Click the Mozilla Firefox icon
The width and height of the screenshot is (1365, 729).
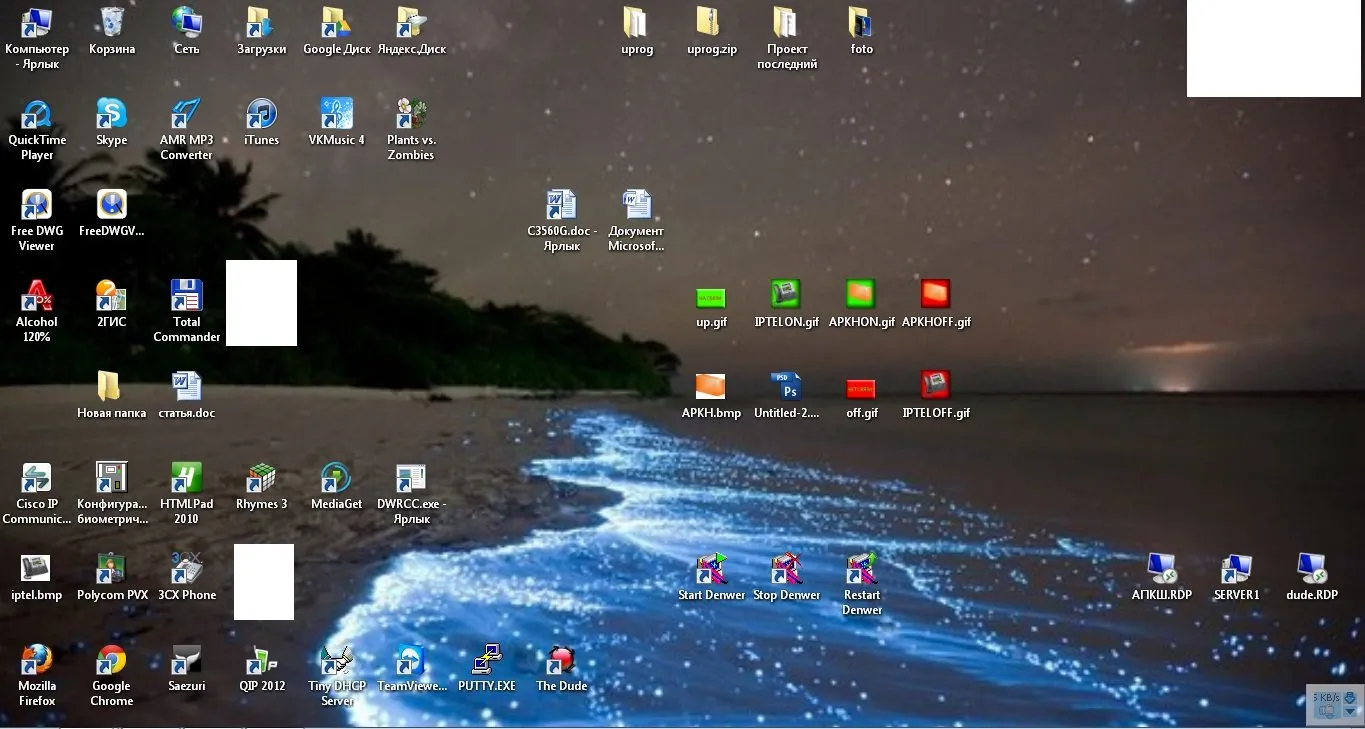[37, 675]
